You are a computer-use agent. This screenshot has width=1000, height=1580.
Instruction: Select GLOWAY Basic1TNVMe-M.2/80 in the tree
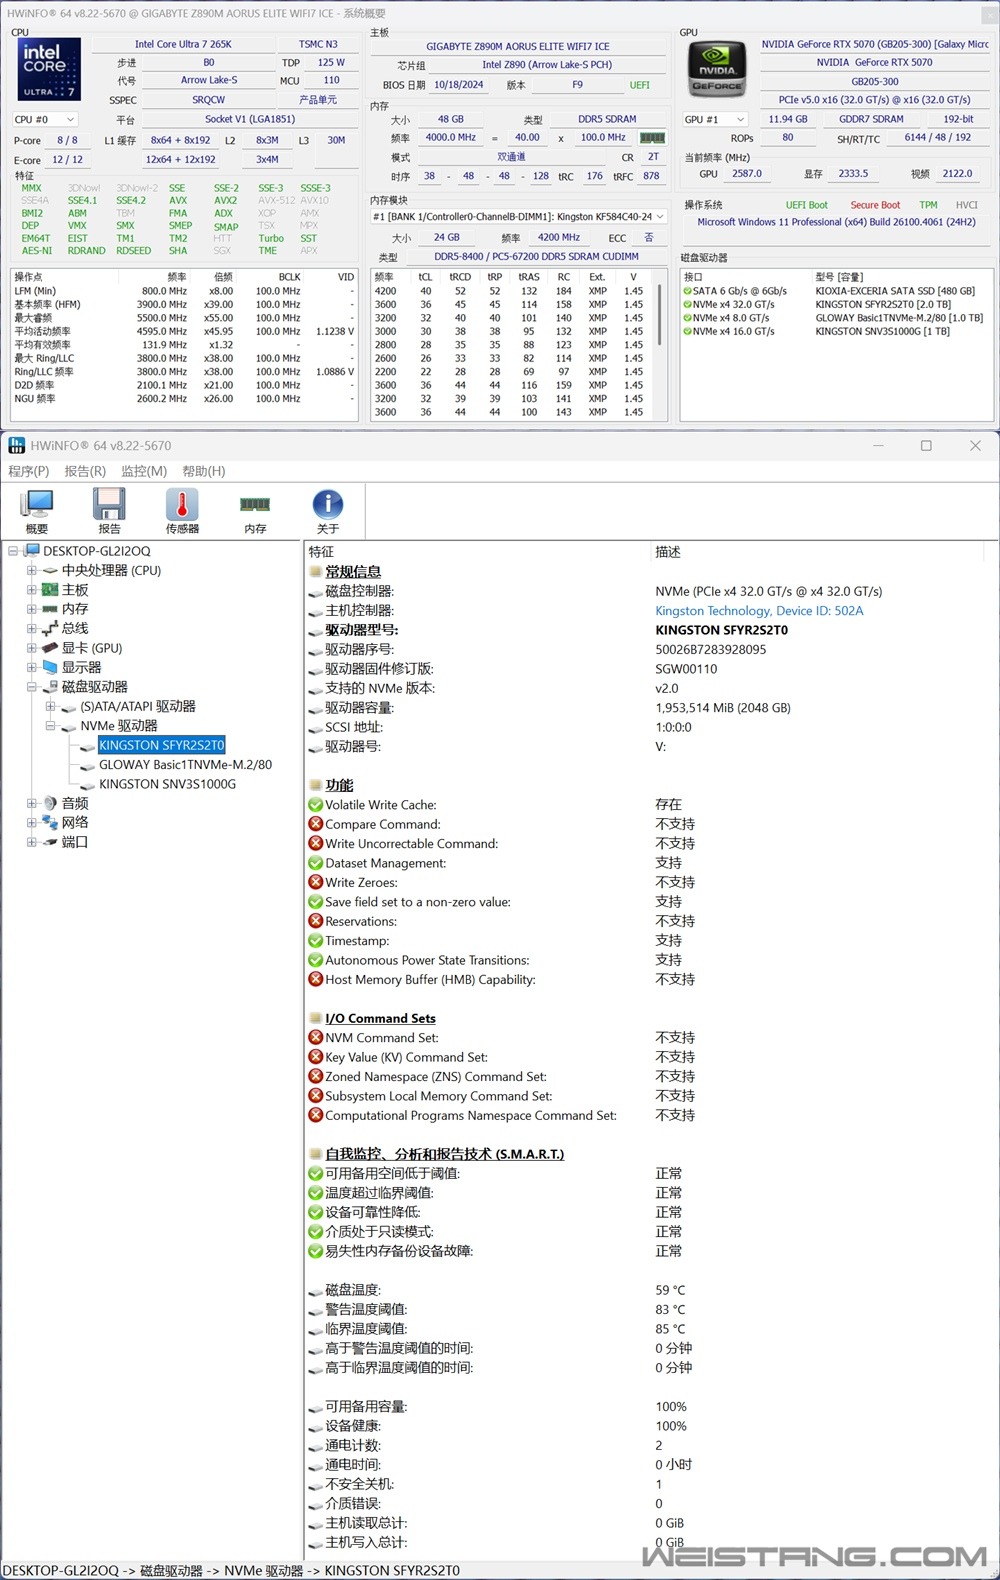(x=185, y=765)
